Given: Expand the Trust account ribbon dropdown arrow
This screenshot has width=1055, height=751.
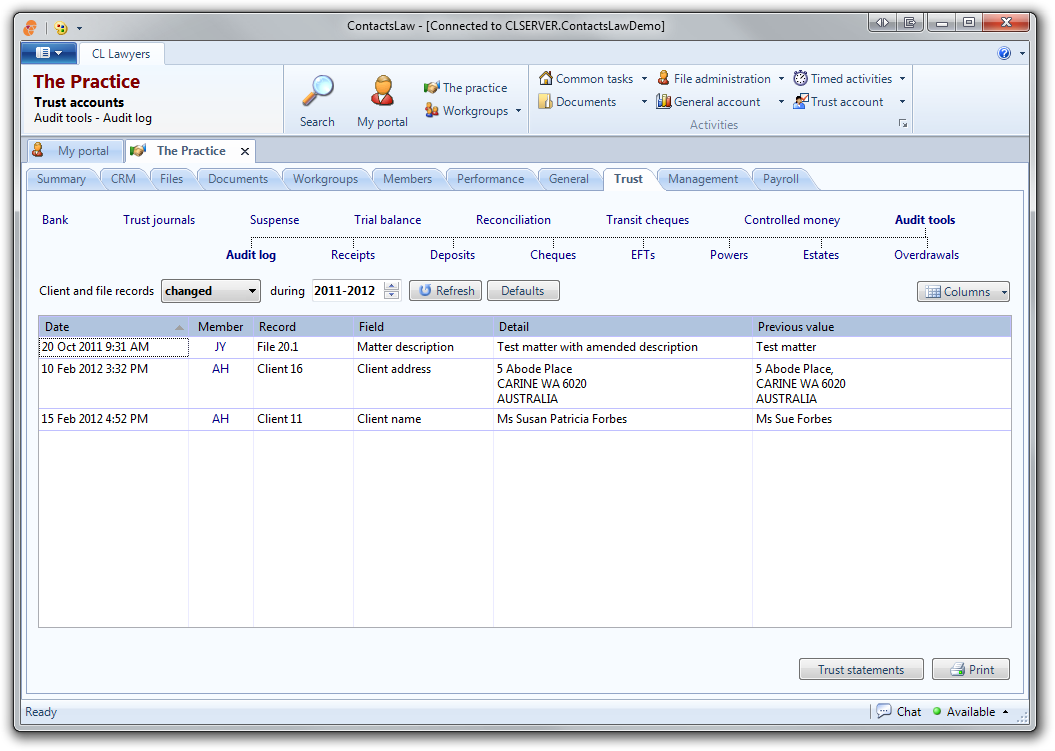Looking at the screenshot, I should tap(902, 102).
